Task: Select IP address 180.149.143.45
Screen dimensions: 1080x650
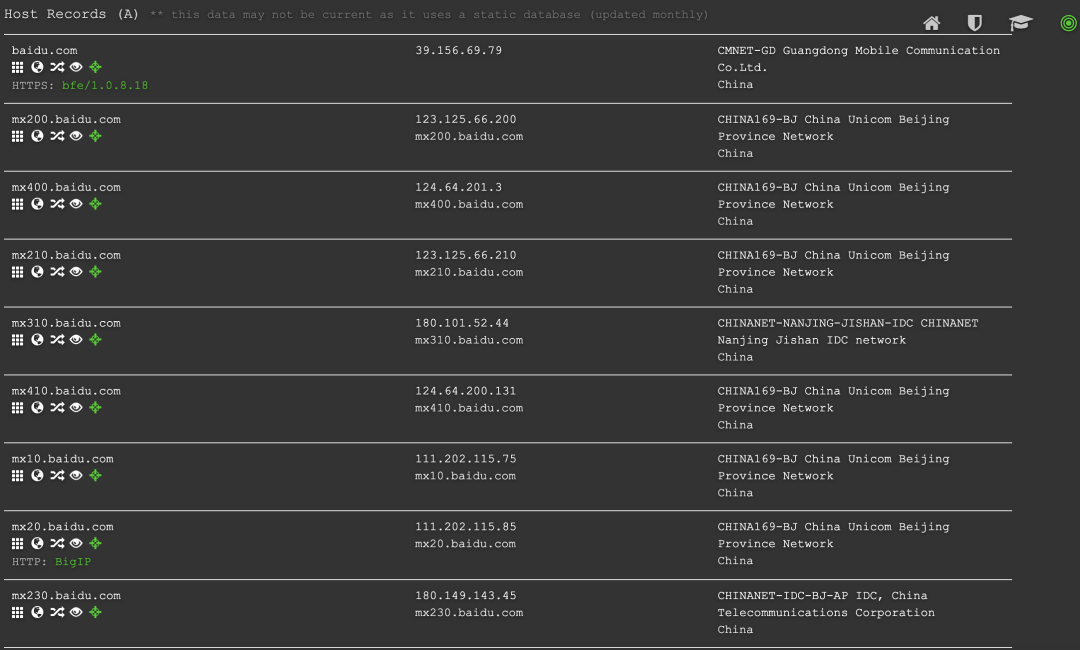Action: click(466, 596)
